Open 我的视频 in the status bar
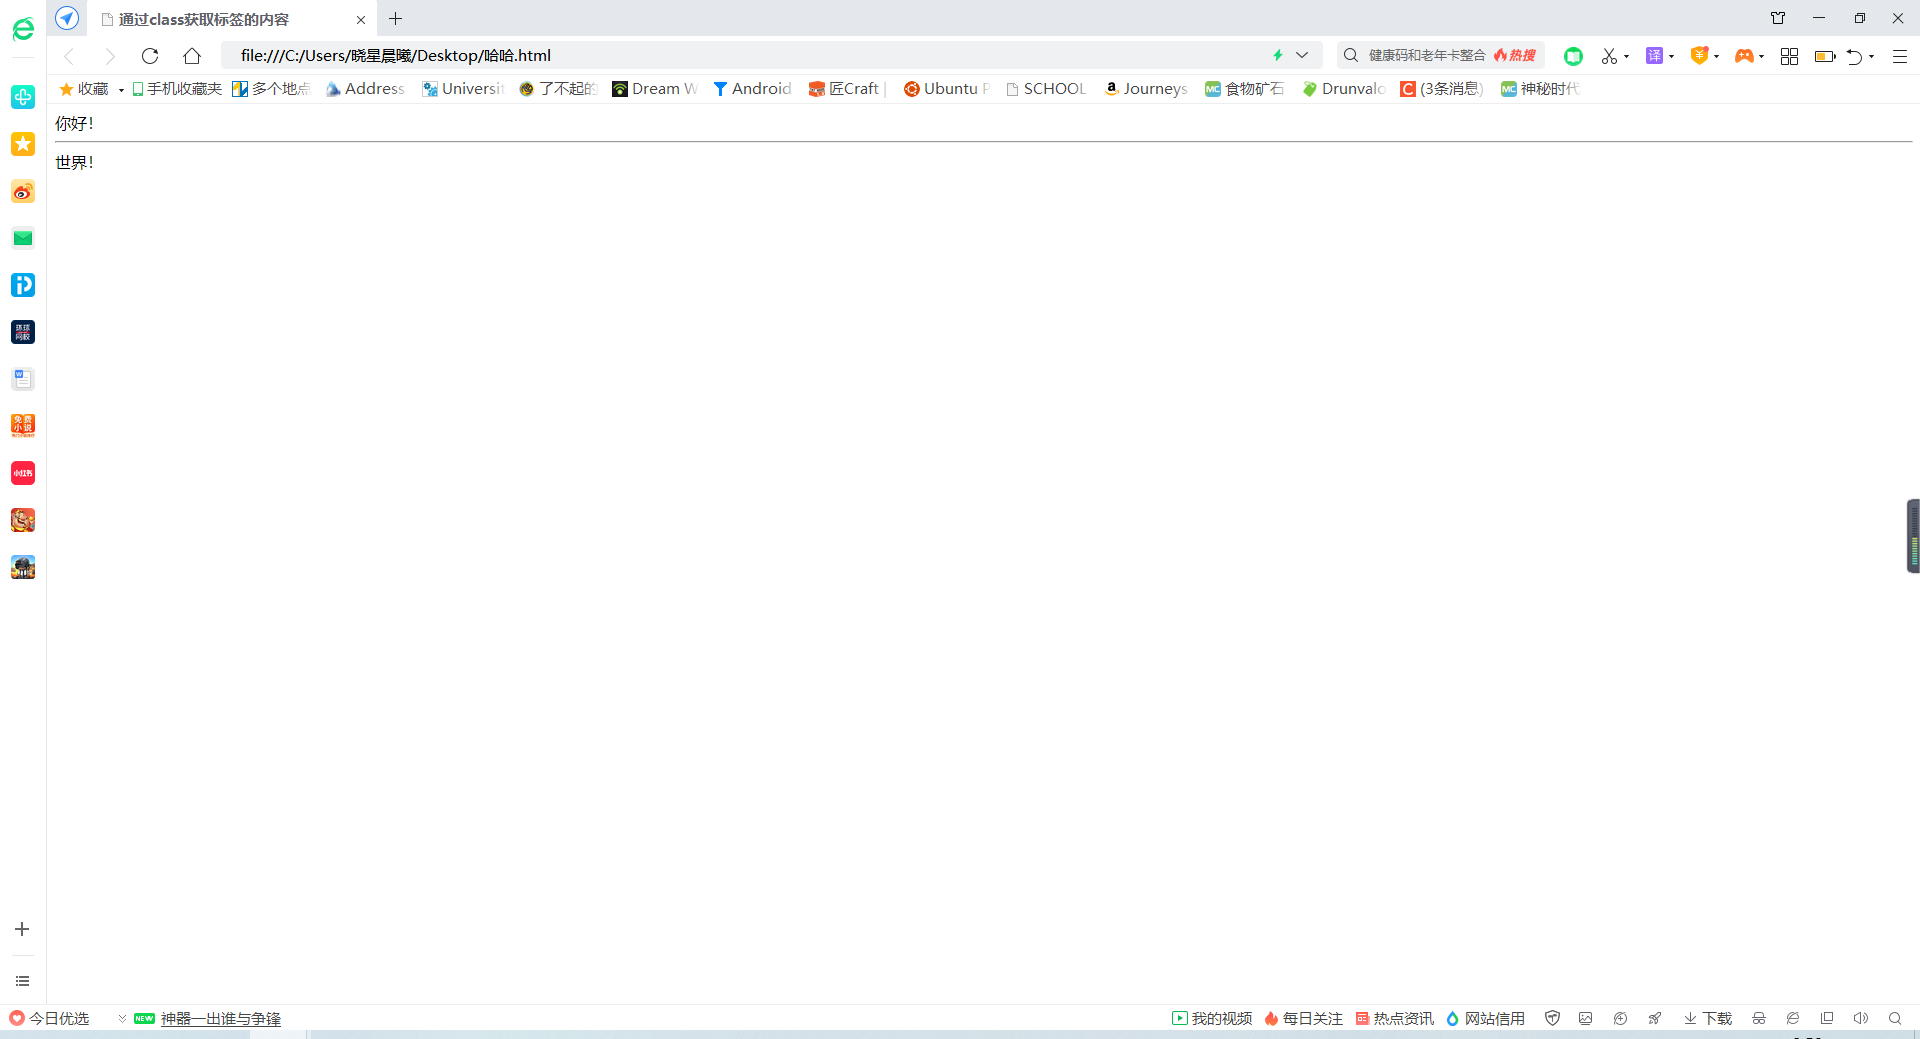The width and height of the screenshot is (1920, 1039). click(x=1212, y=1018)
